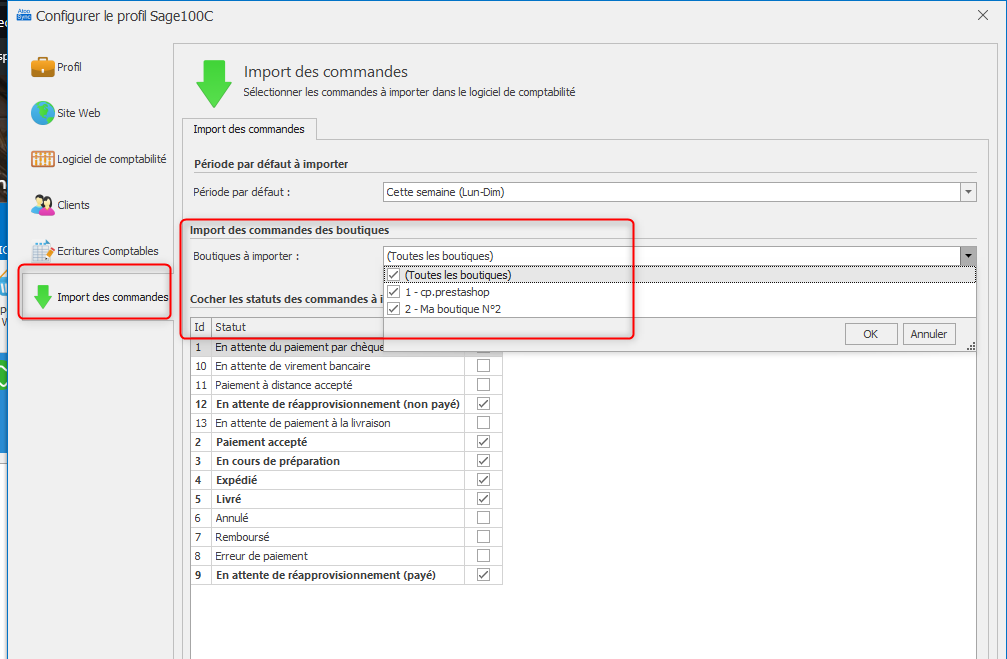Click the Livré row text
The height and width of the screenshot is (659, 1007).
(x=229, y=499)
